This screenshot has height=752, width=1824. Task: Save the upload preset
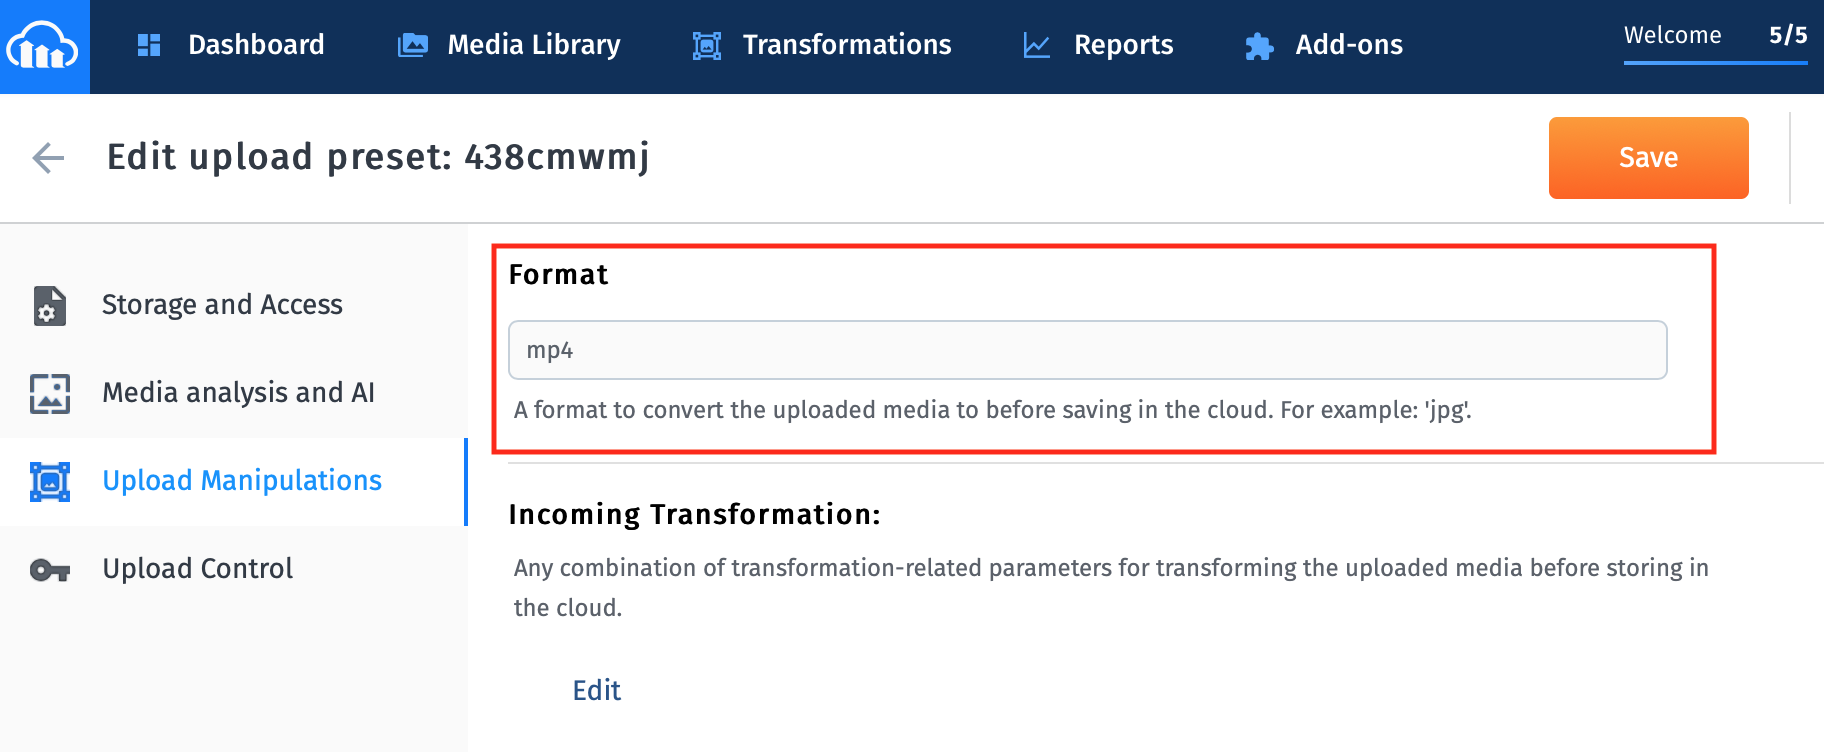(1648, 158)
